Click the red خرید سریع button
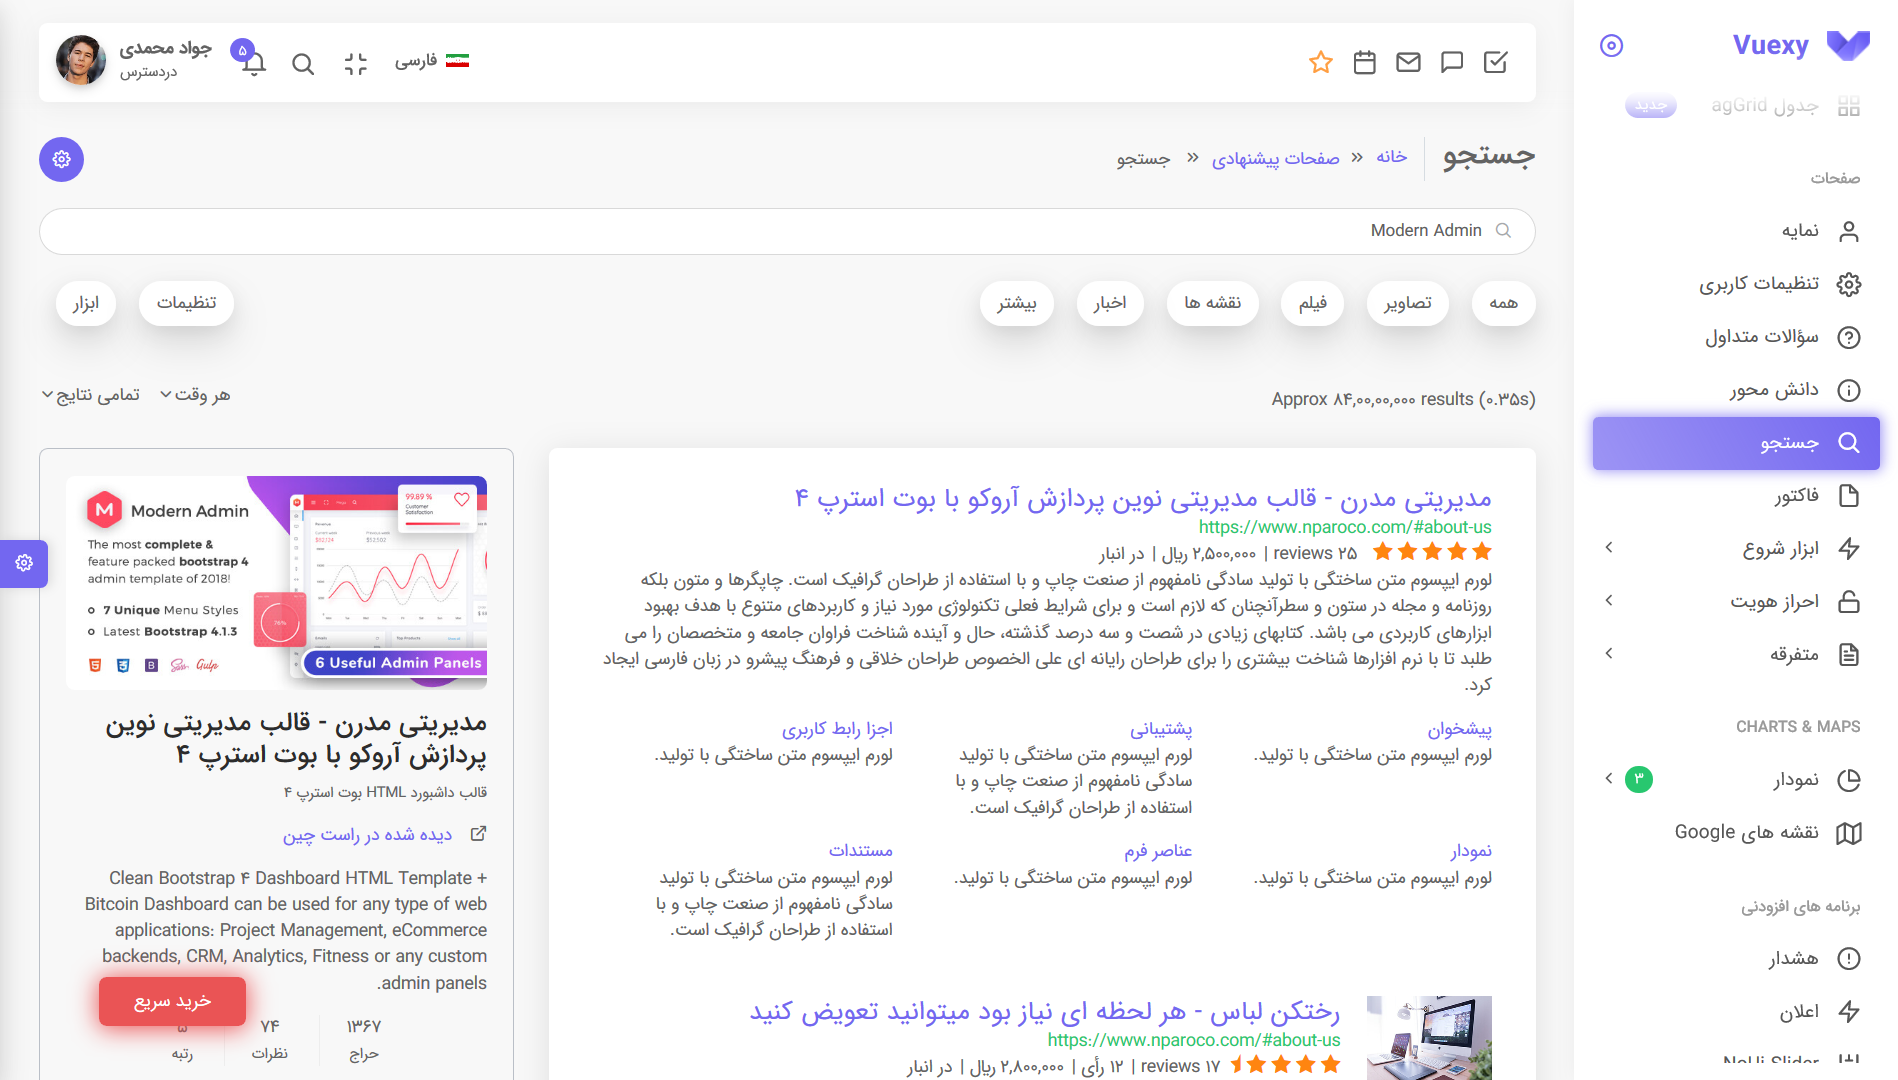This screenshot has width=1898, height=1080. click(x=172, y=1001)
